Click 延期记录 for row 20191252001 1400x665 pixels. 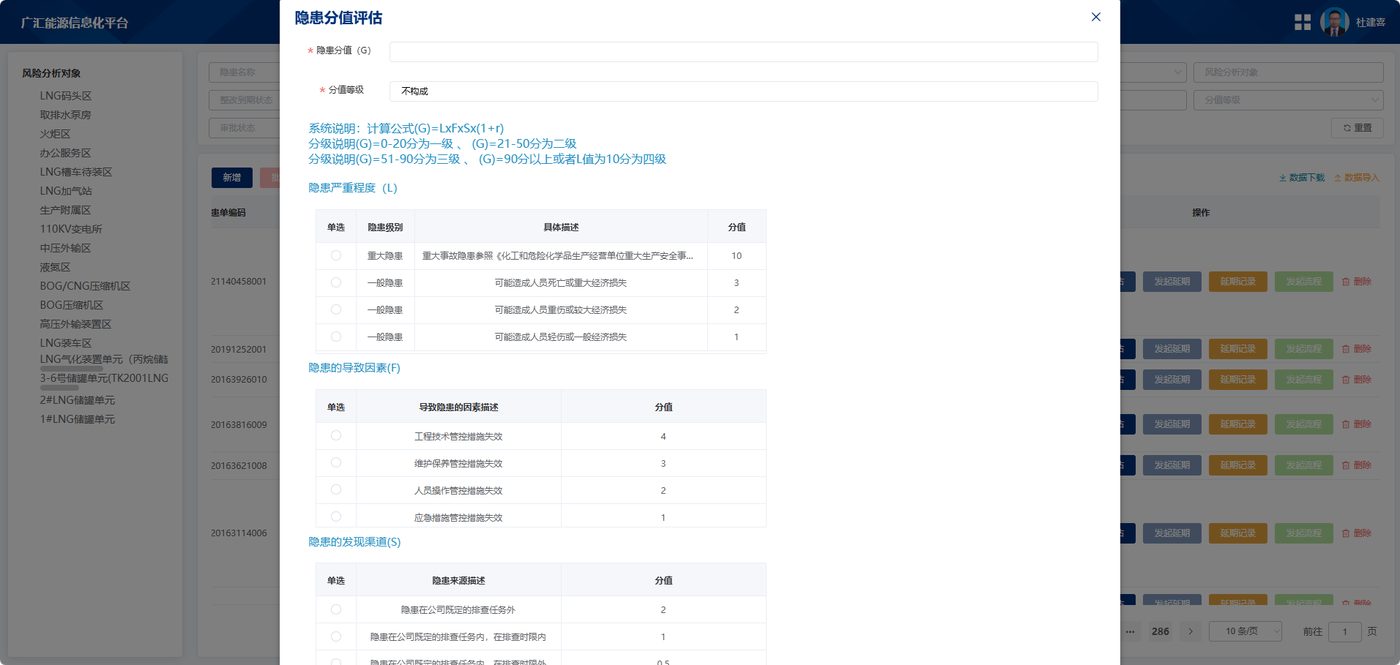coord(1238,349)
